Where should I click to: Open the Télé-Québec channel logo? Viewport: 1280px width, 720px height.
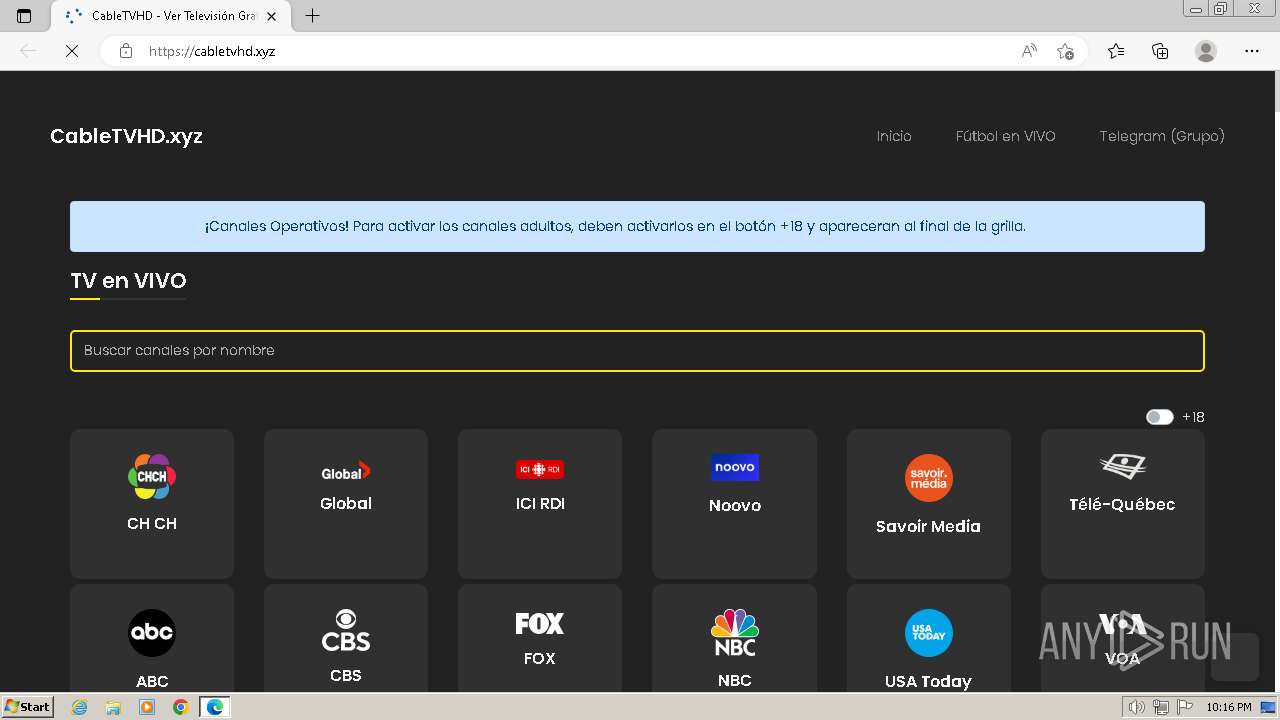point(1123,467)
